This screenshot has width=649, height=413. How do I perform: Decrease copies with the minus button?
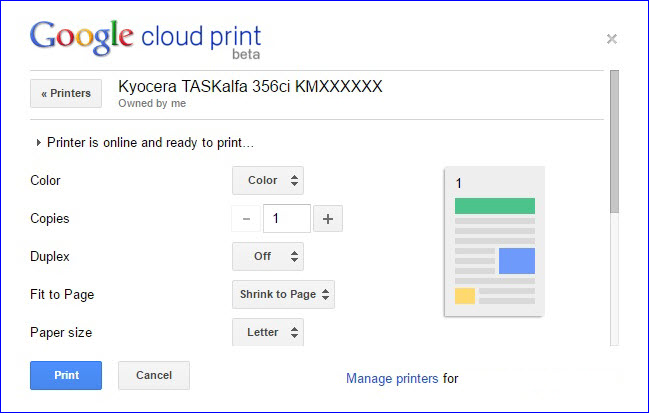(x=246, y=219)
